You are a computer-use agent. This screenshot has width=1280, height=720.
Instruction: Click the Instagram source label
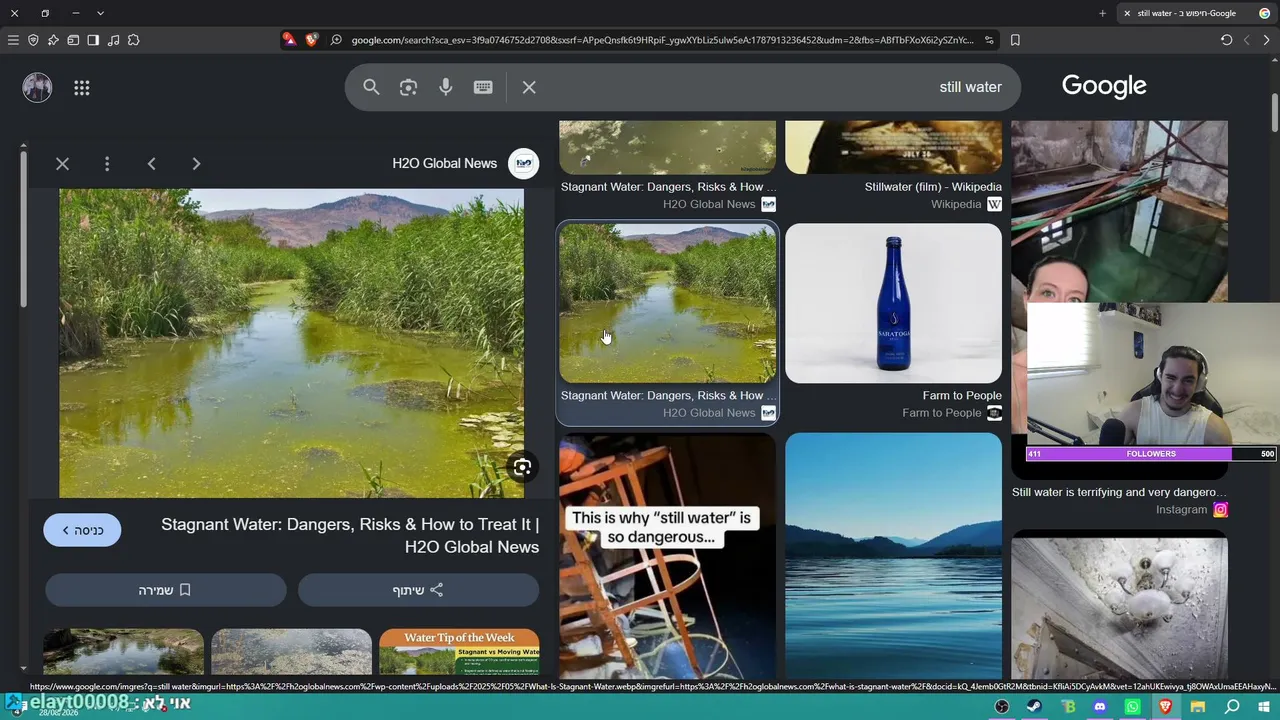pyautogui.click(x=1182, y=510)
